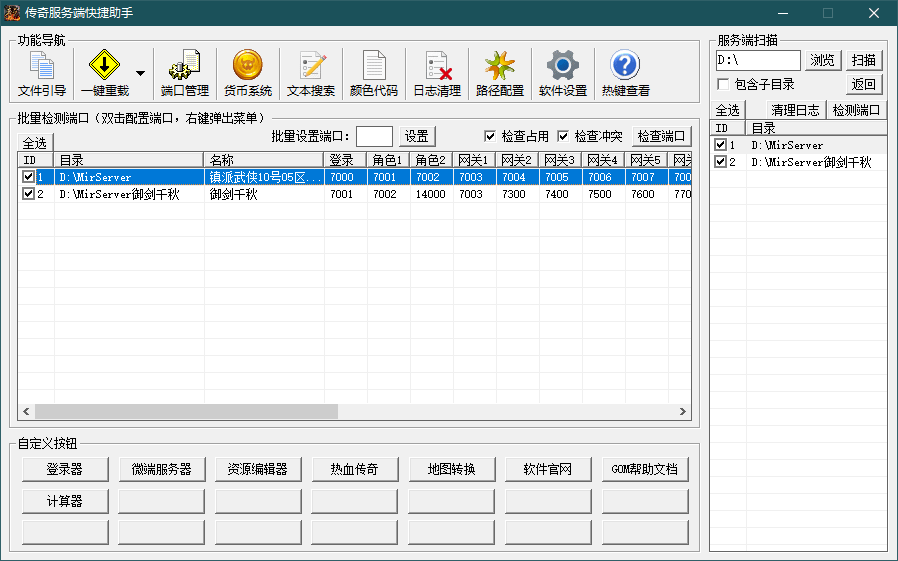Click the 检查端口 button
898x561 pixels.
coord(661,136)
